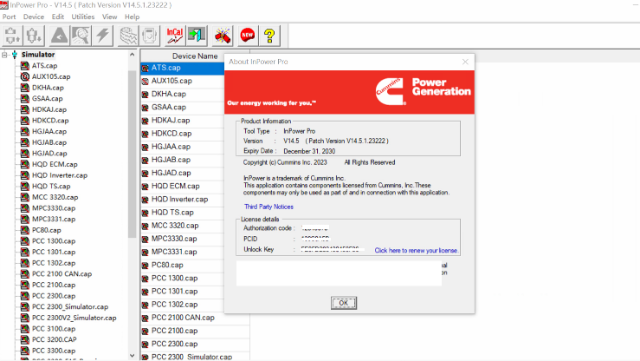Click the greyed capture file toolbar icon
Screen dimensions: 640x361
[x=149, y=36]
